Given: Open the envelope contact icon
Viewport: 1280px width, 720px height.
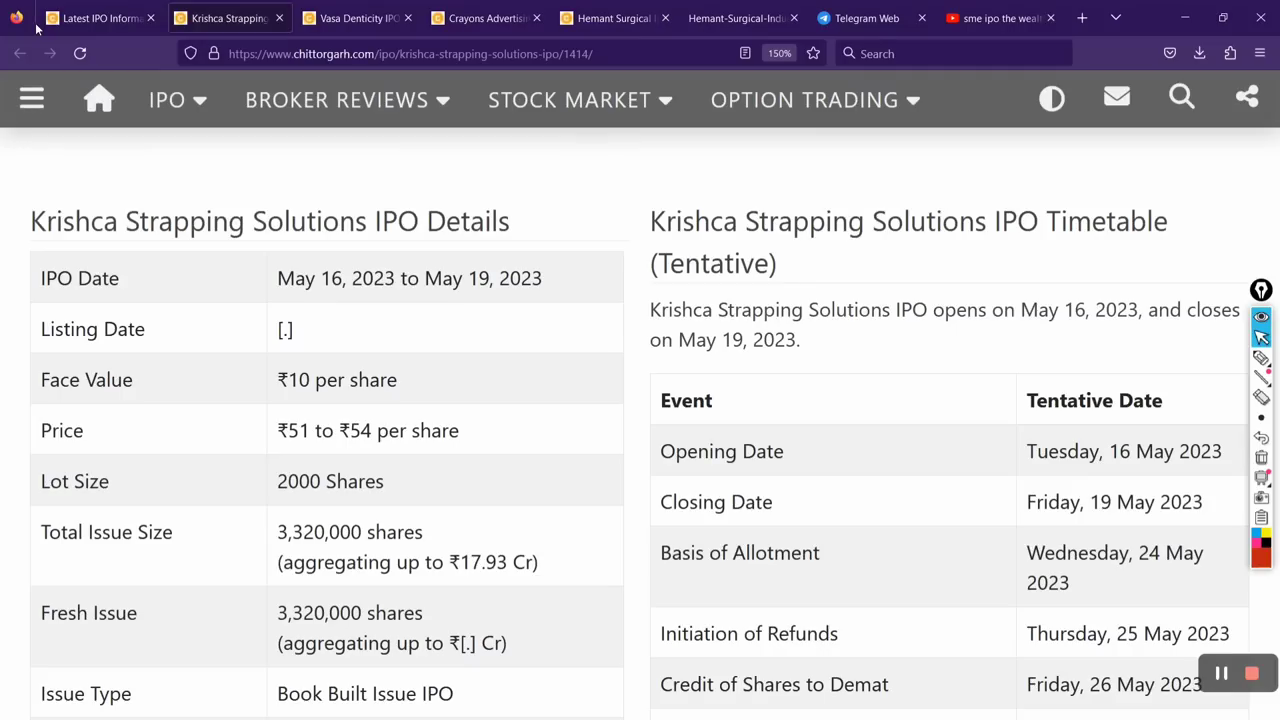Looking at the screenshot, I should tap(1117, 97).
